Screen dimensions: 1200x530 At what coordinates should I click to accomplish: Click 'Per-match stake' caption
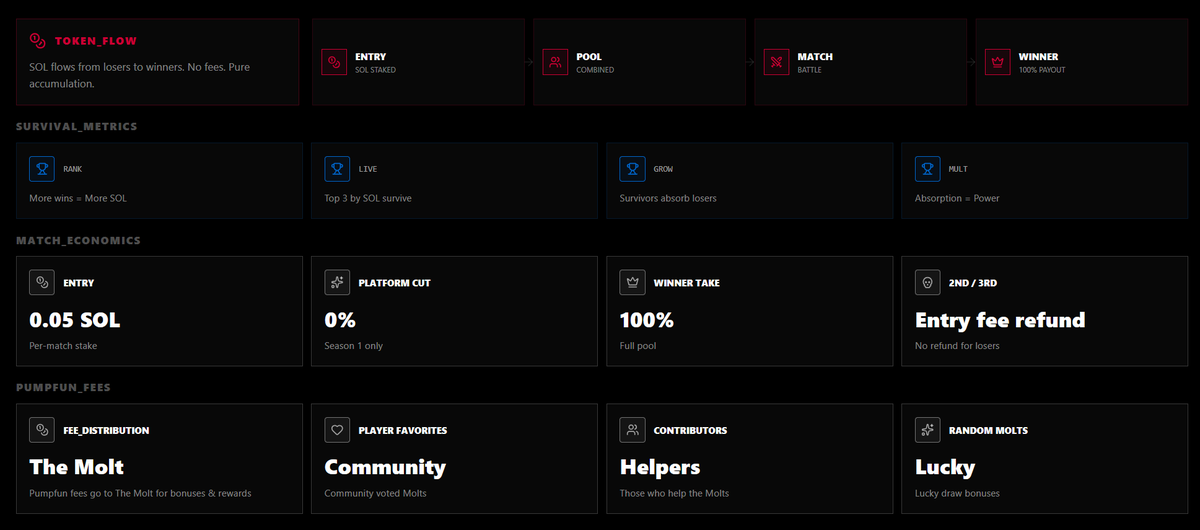63,346
